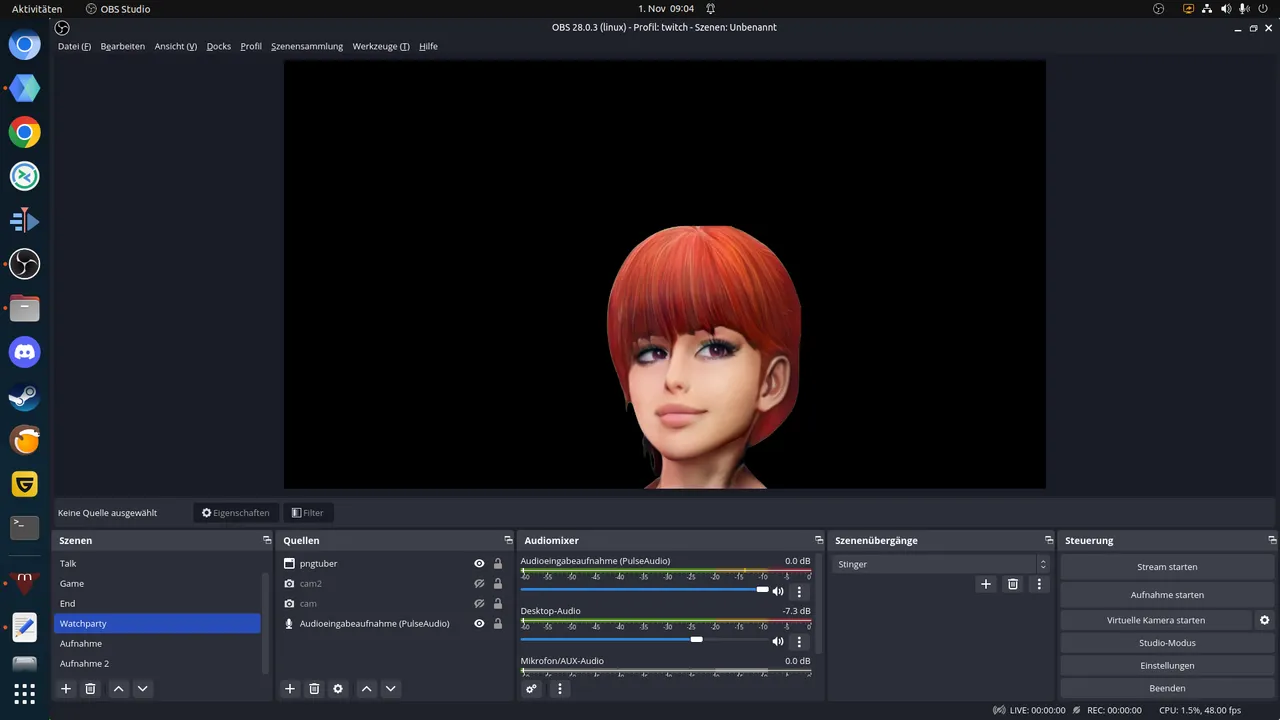Open the terminal from the dock
1280x720 pixels.
pos(24,527)
